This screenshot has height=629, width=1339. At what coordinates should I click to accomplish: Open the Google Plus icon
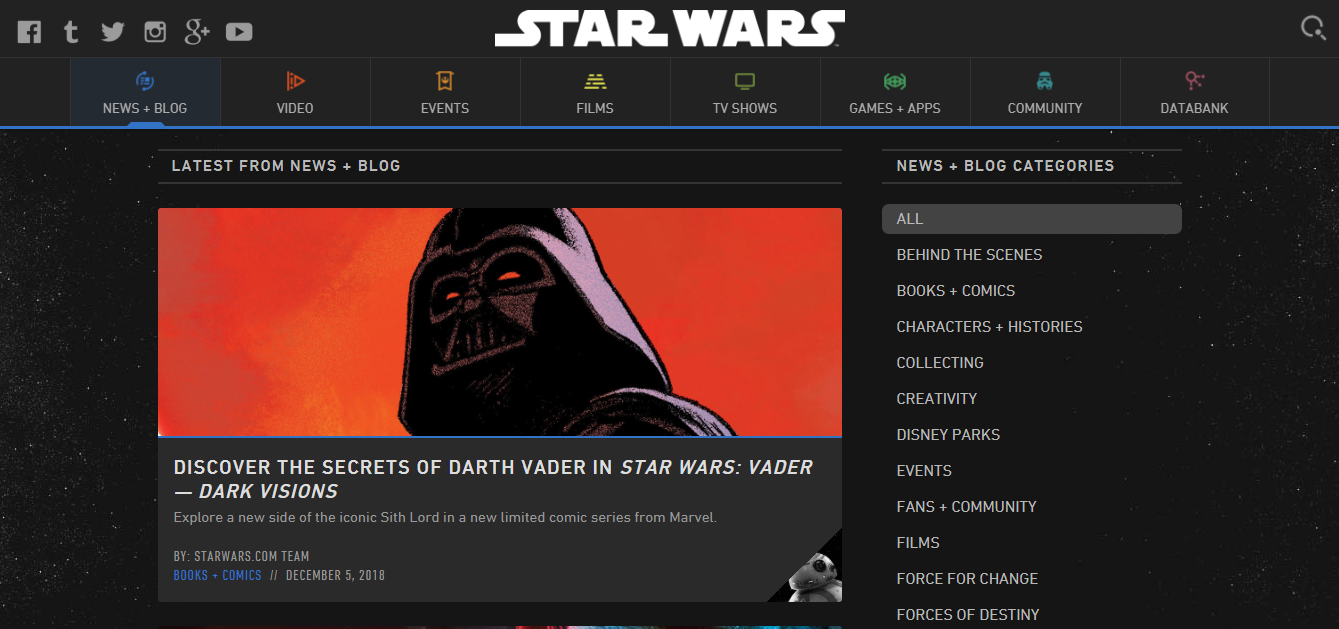tap(197, 31)
